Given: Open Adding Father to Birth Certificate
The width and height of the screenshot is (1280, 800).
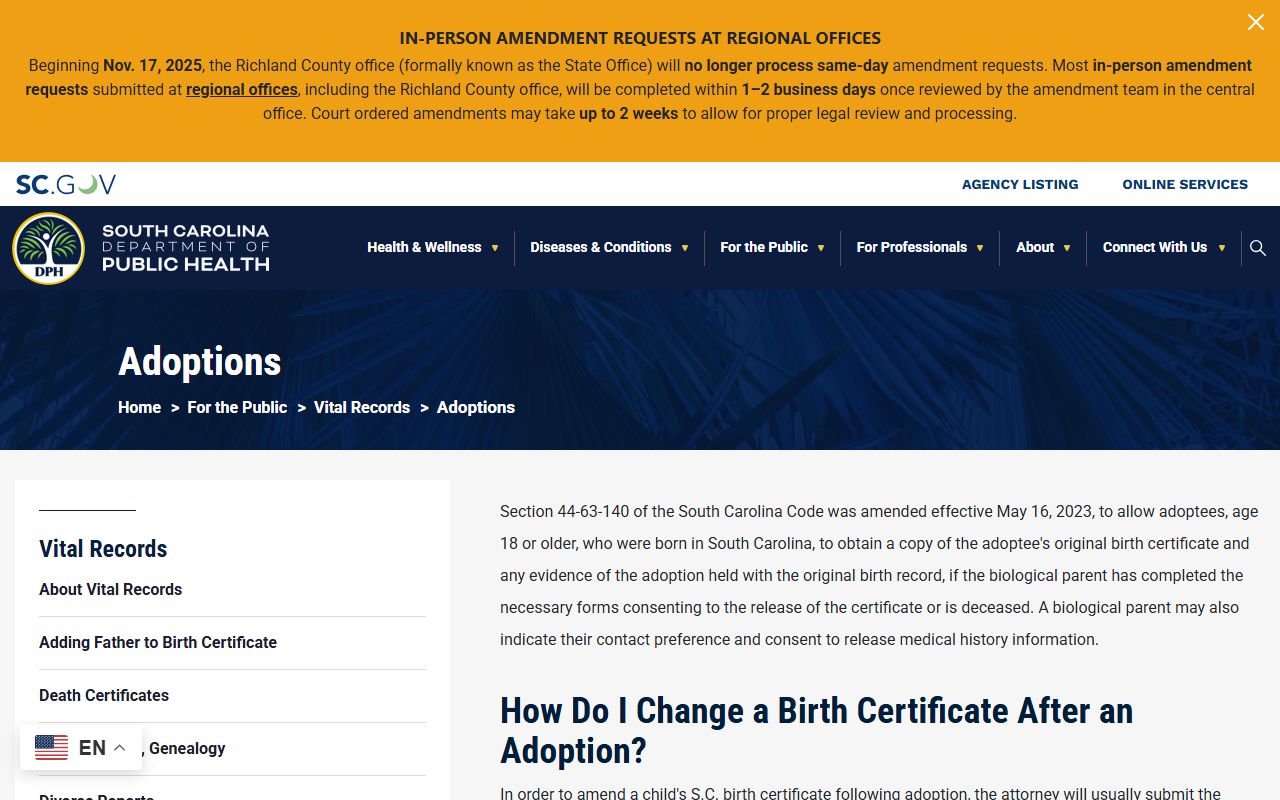Looking at the screenshot, I should pos(158,642).
